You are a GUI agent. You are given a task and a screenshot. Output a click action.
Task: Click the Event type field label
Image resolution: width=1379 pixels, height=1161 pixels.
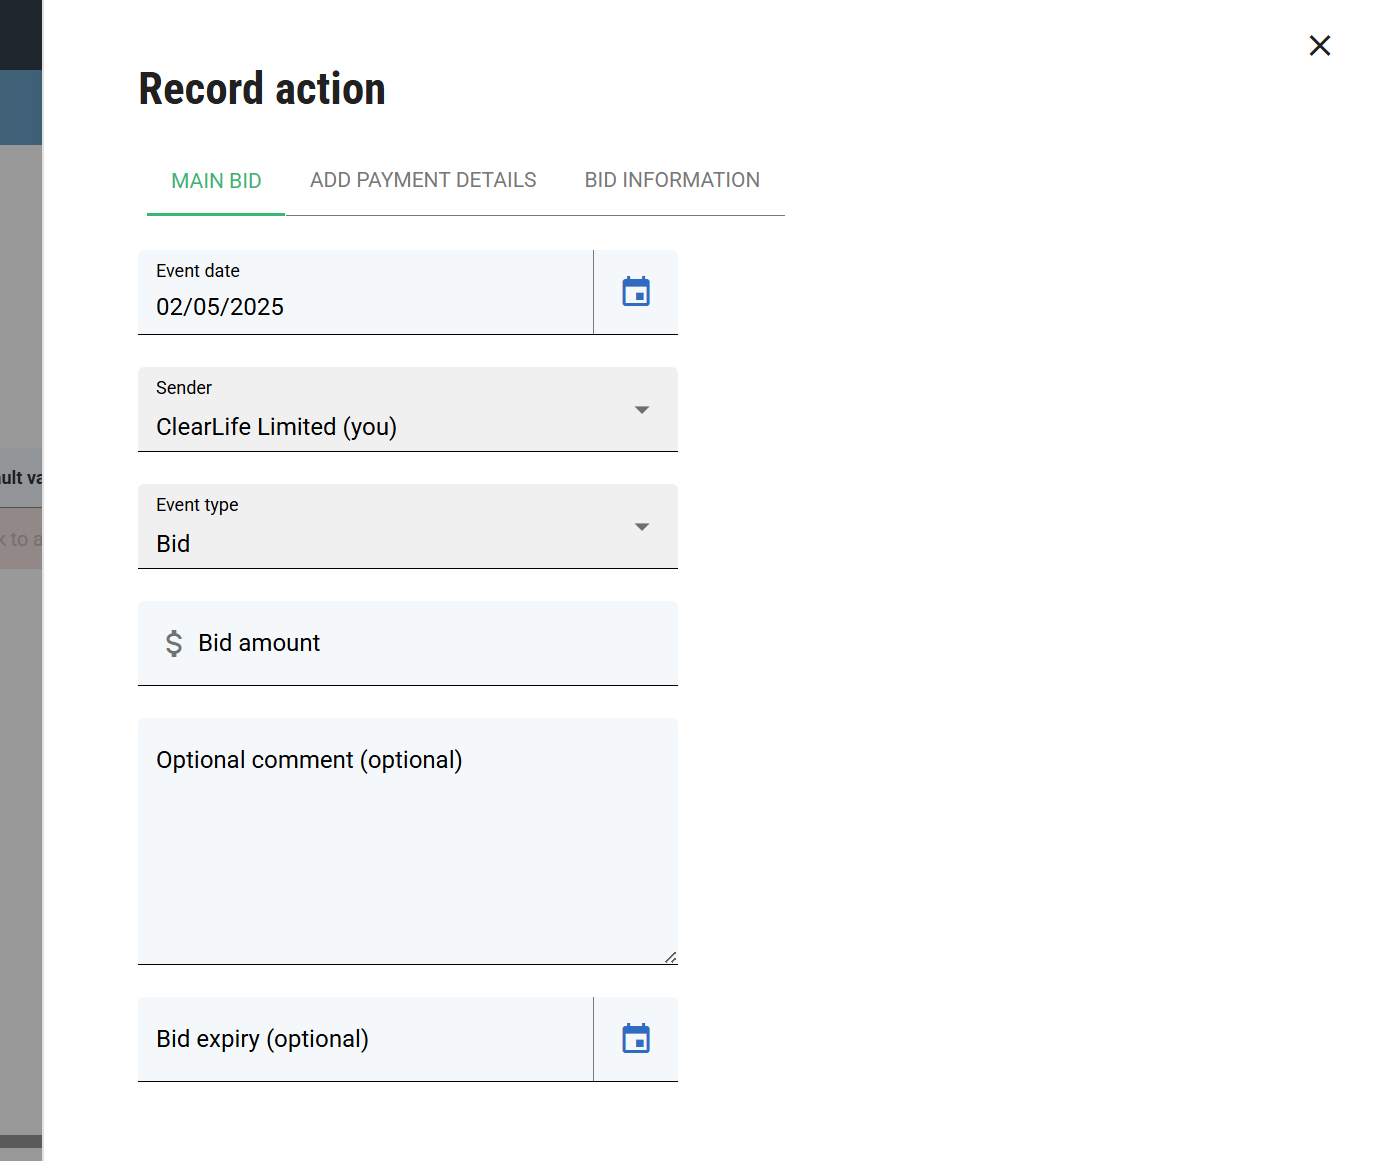pos(197,505)
